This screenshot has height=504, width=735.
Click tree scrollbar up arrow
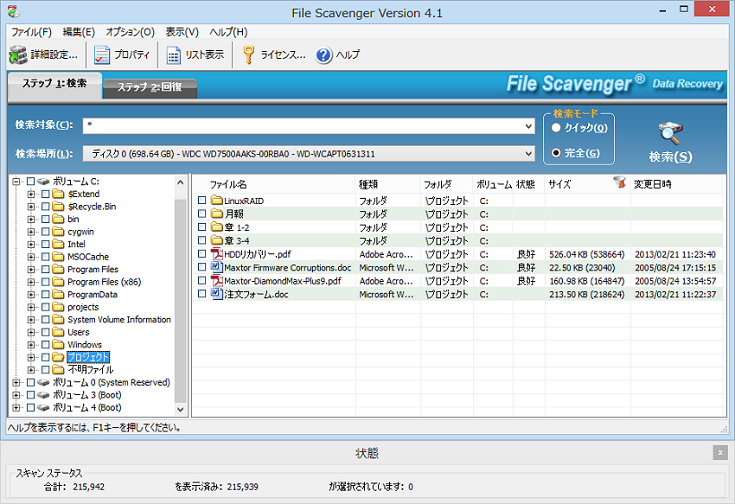coord(180,182)
